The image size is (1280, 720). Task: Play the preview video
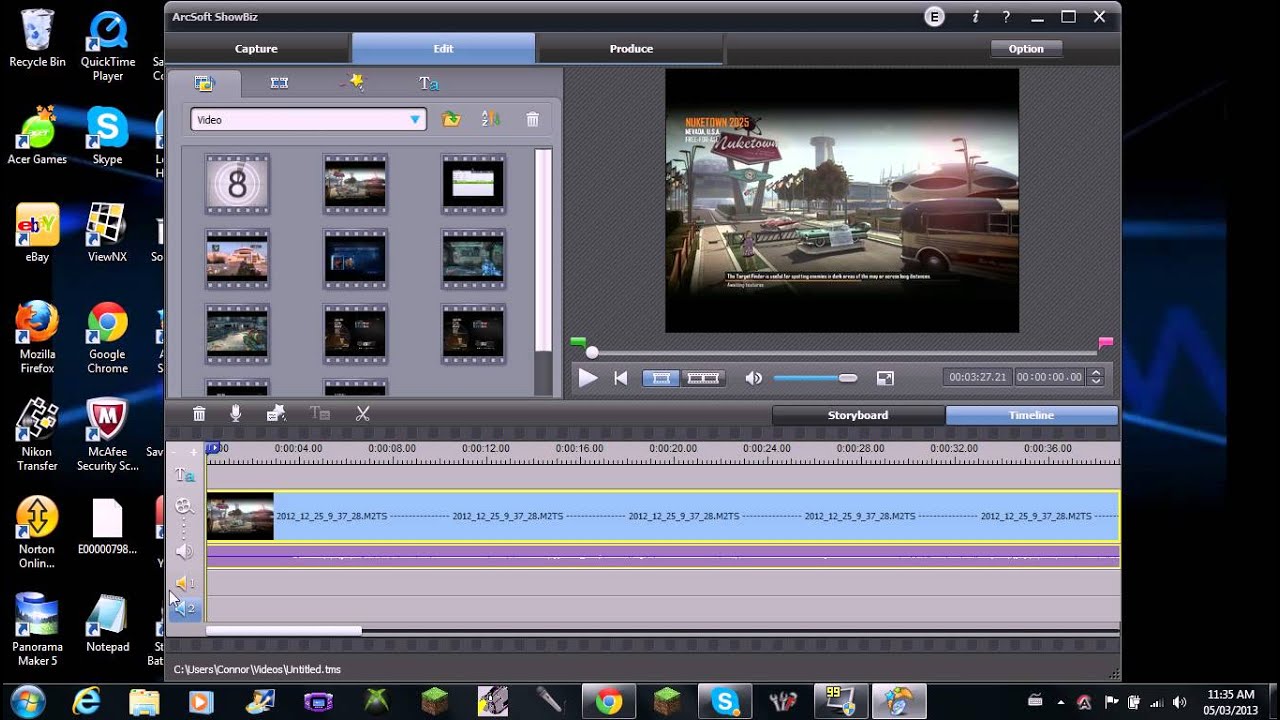click(x=588, y=378)
